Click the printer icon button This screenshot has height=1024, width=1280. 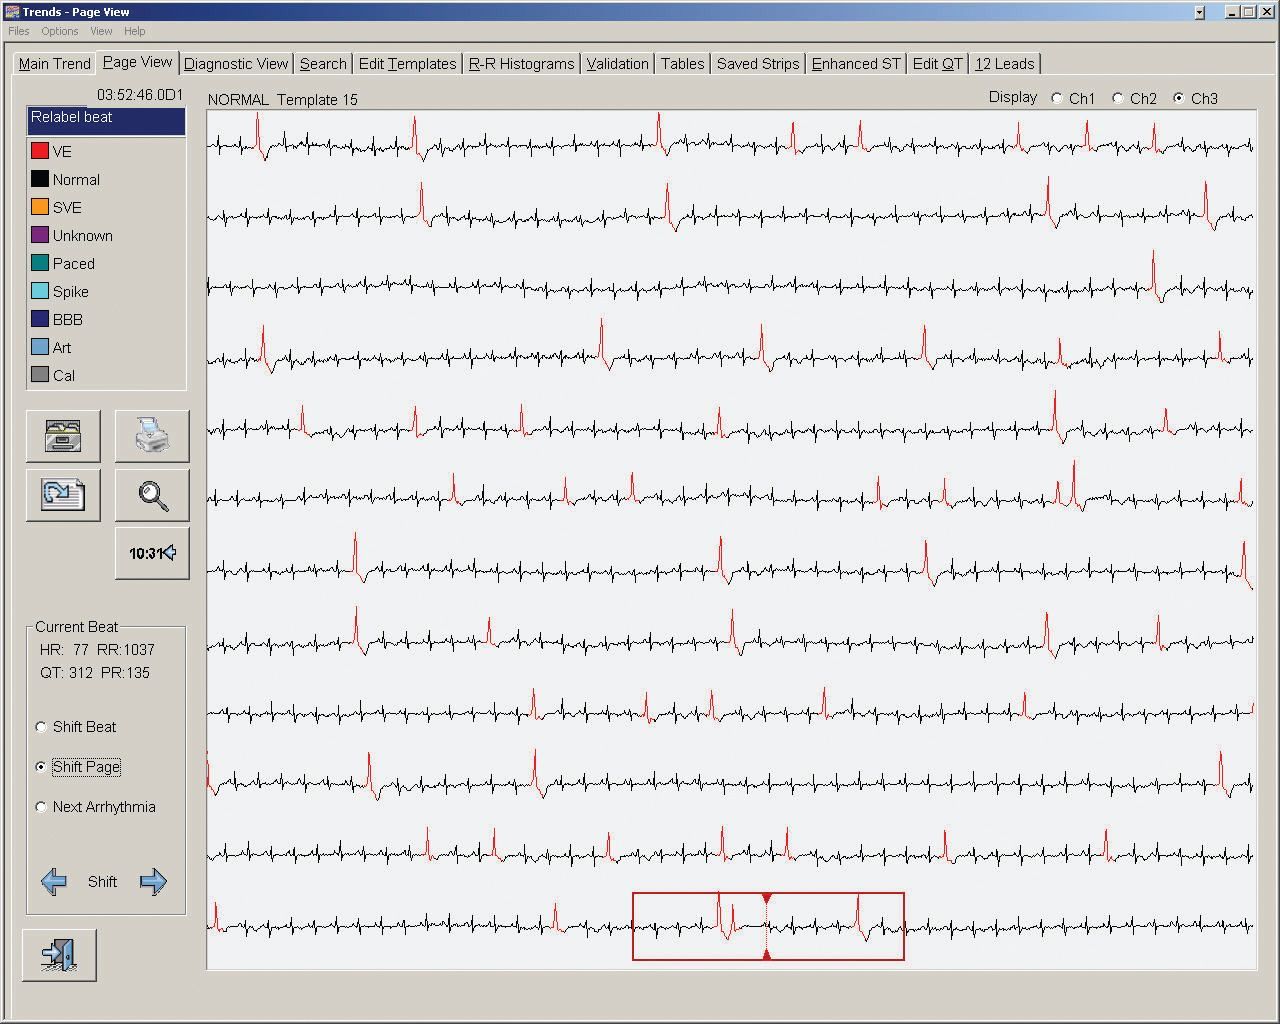click(x=152, y=436)
